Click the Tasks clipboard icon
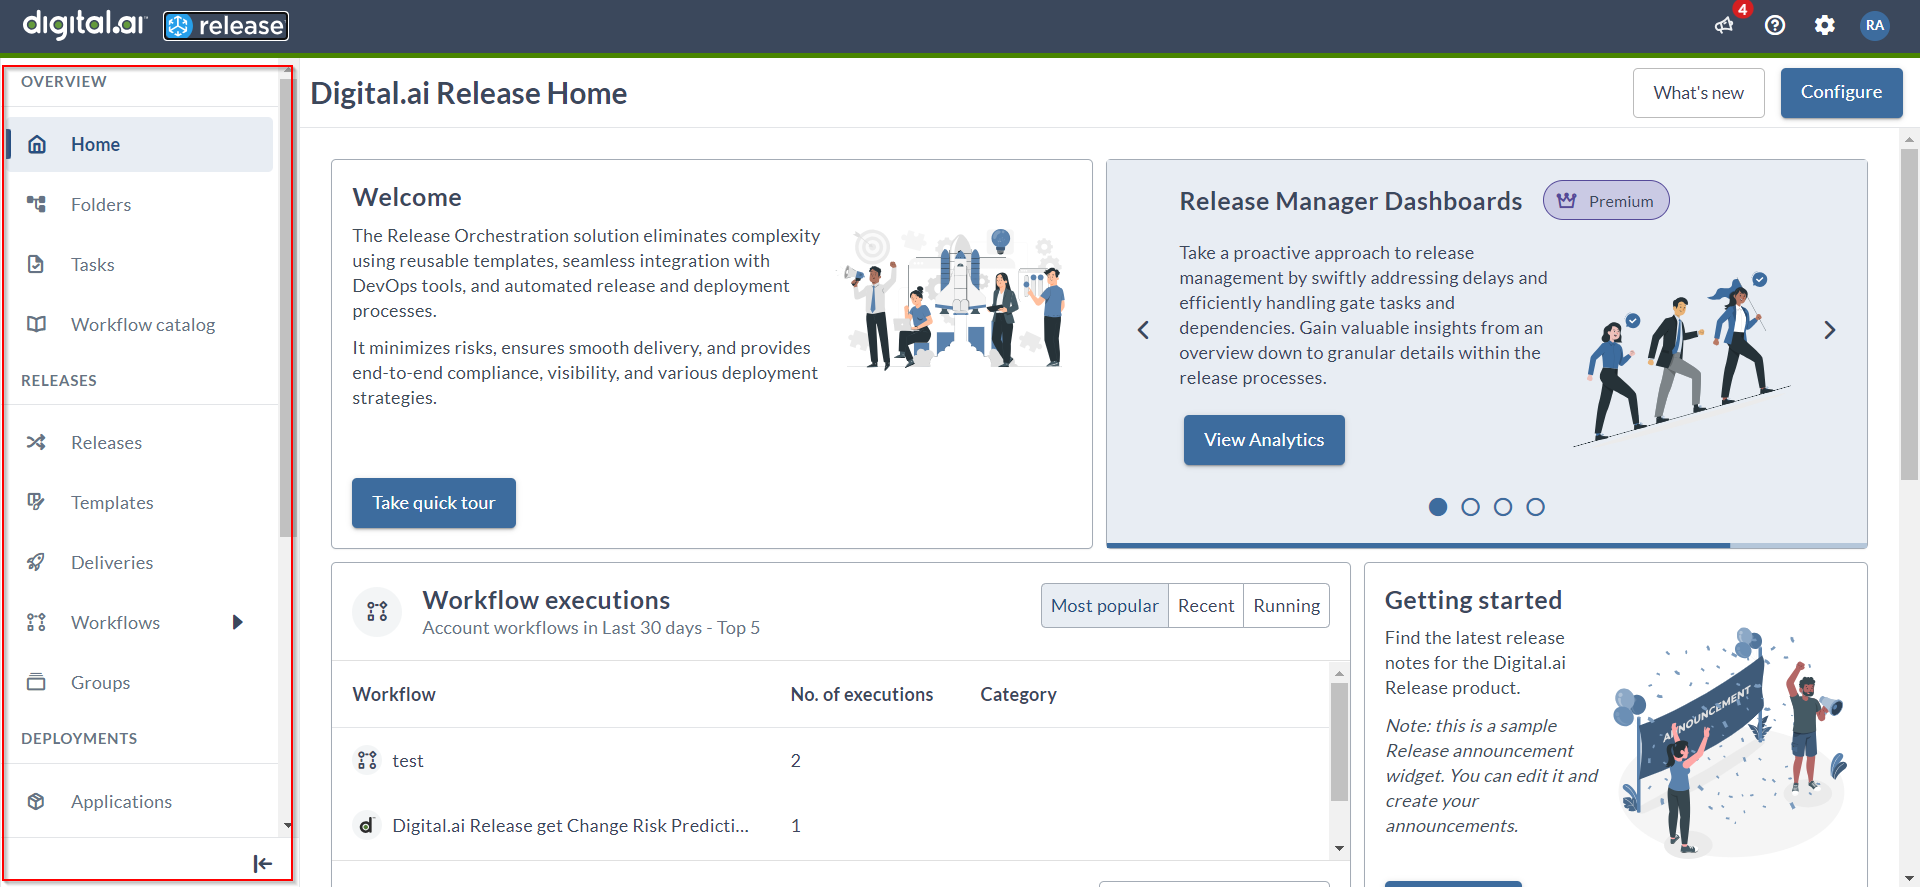This screenshot has height=887, width=1920. 37,264
